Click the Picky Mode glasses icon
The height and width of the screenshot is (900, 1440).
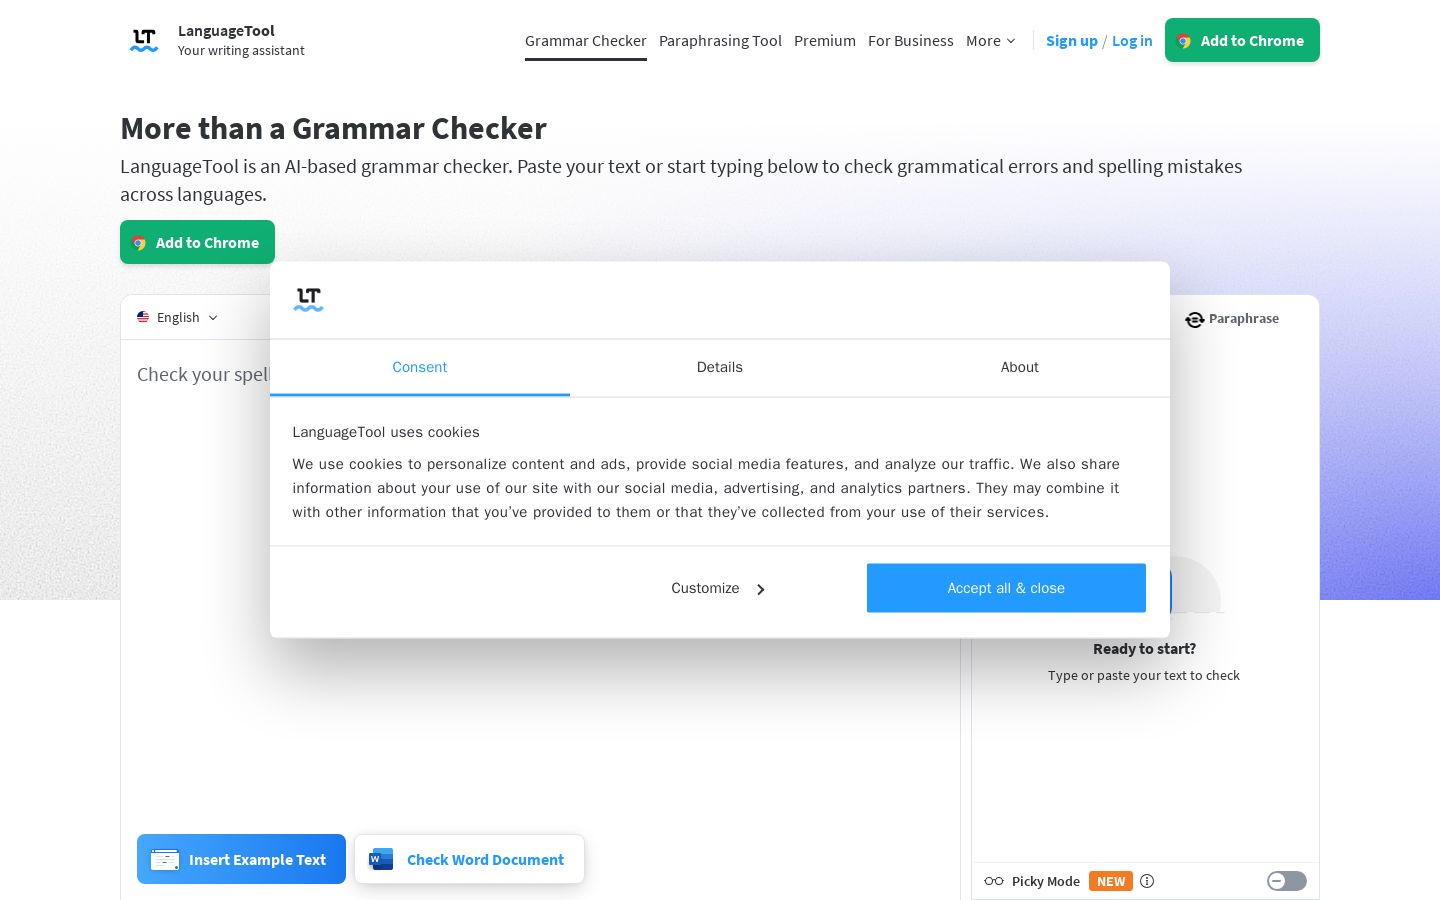point(994,881)
